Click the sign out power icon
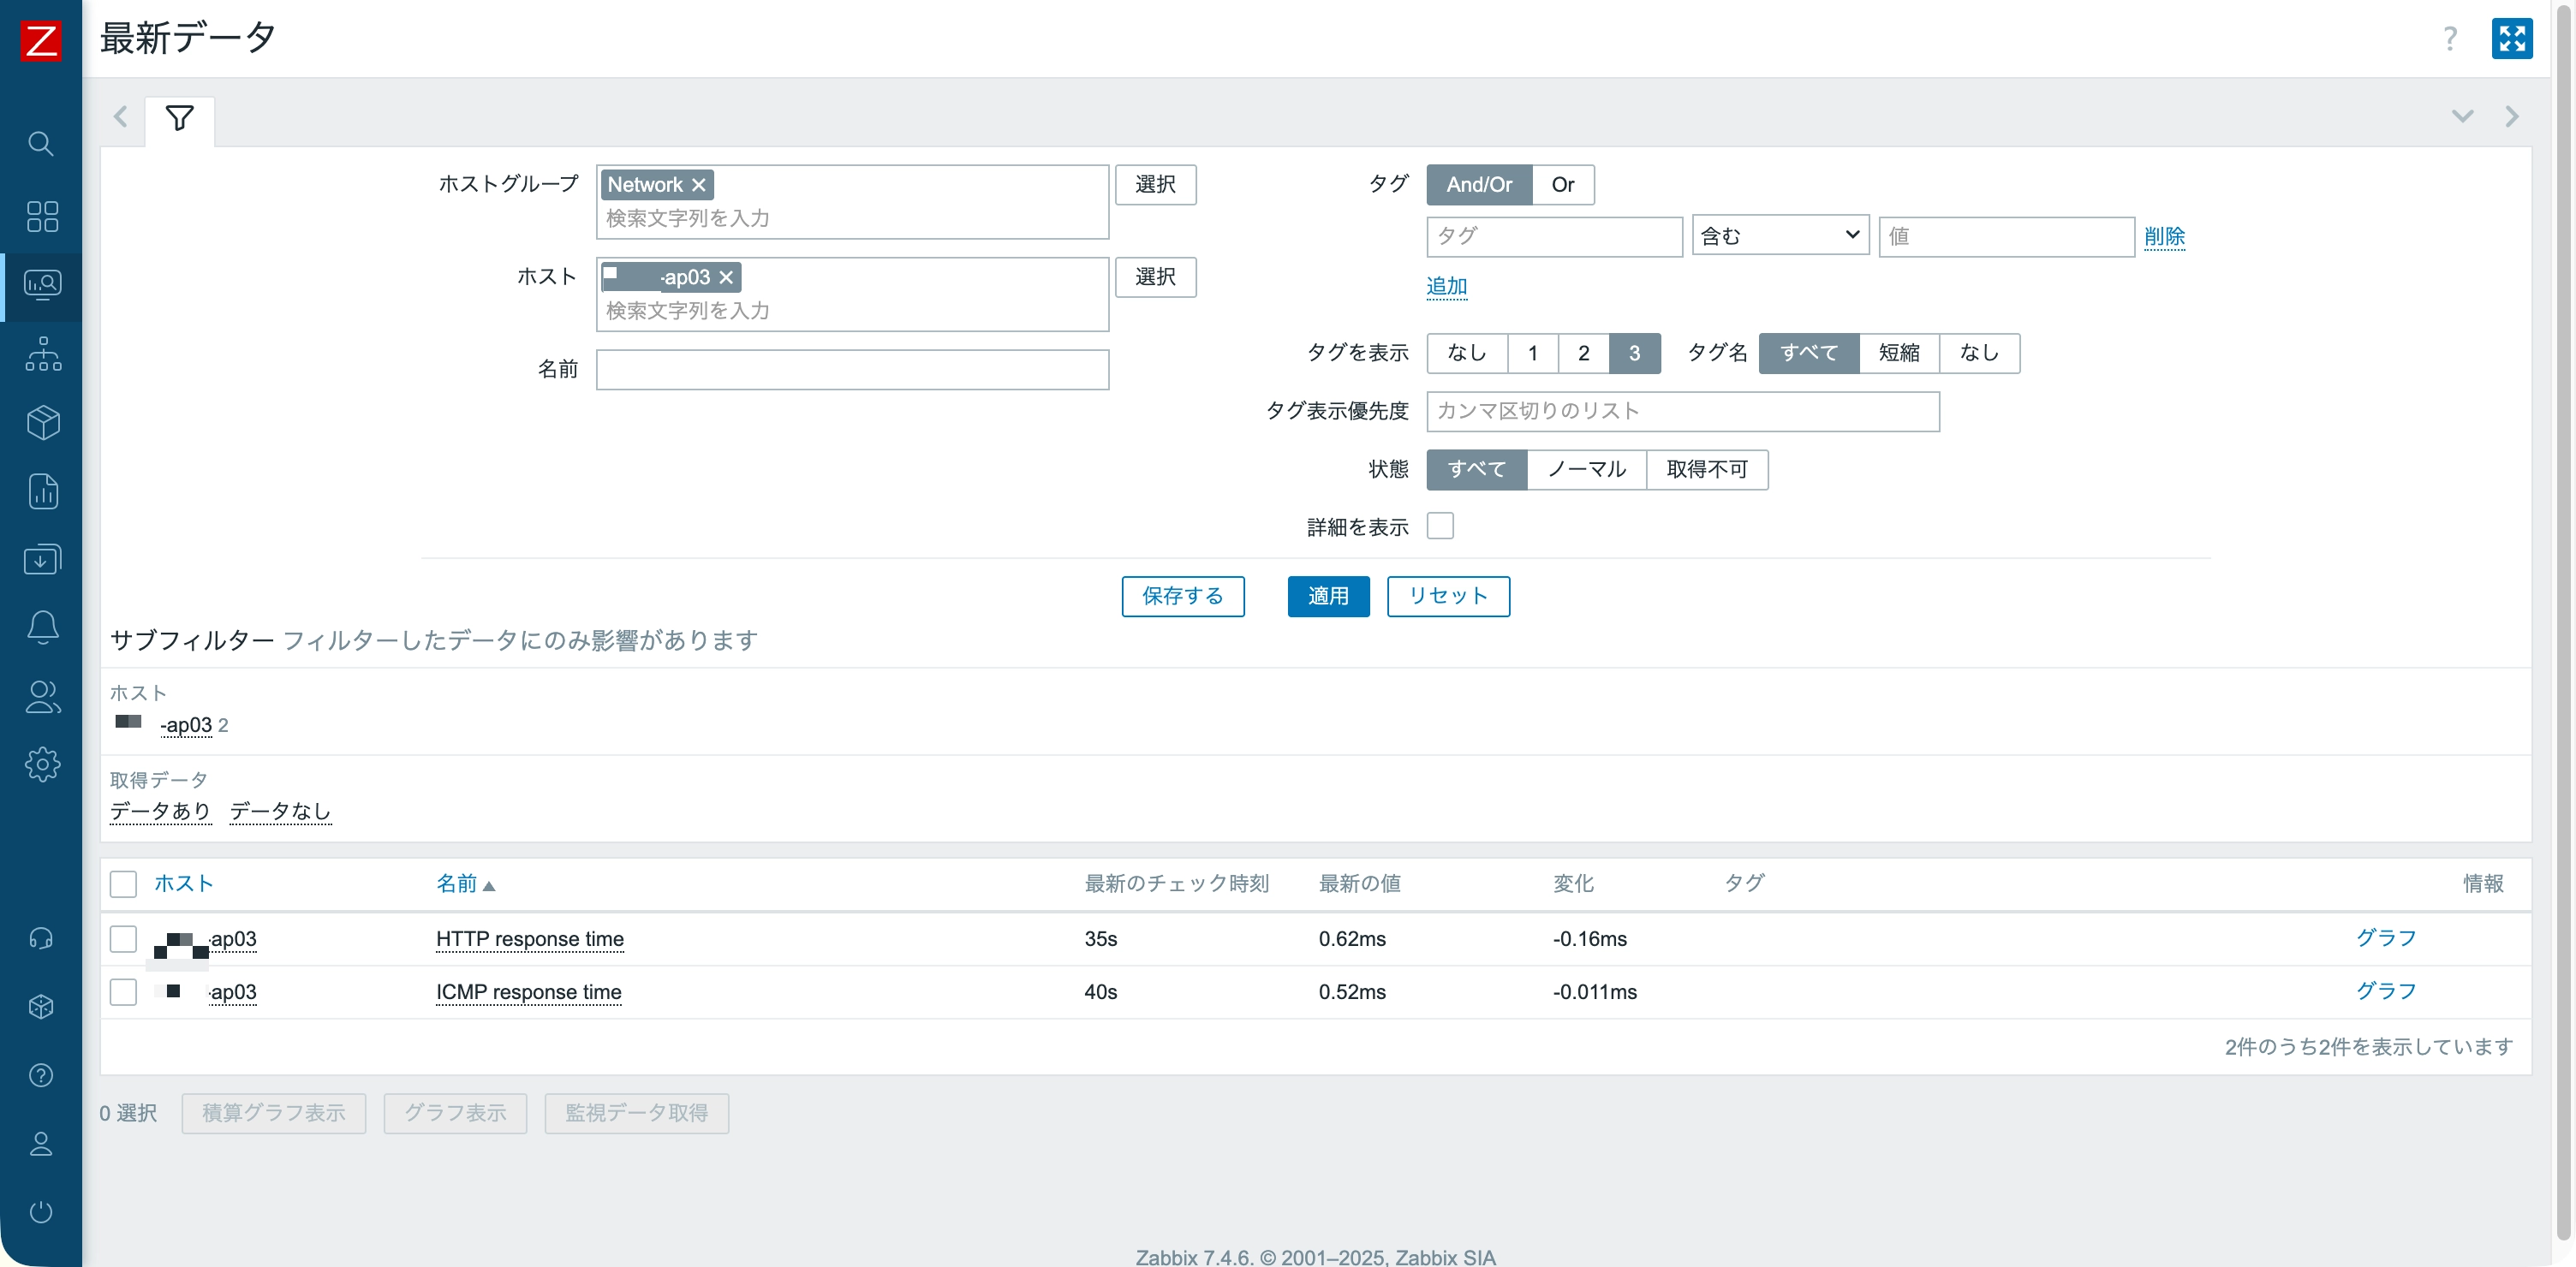 click(x=41, y=1212)
